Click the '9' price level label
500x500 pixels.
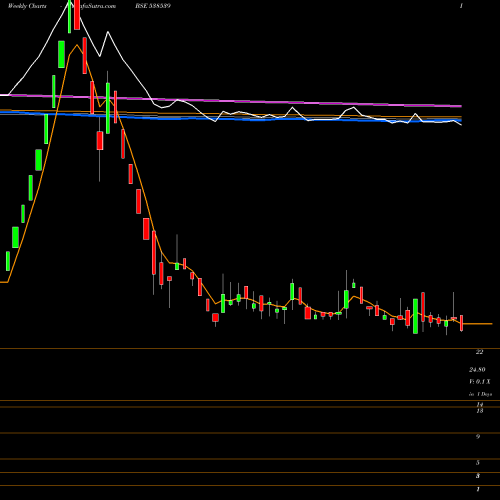click(478, 437)
